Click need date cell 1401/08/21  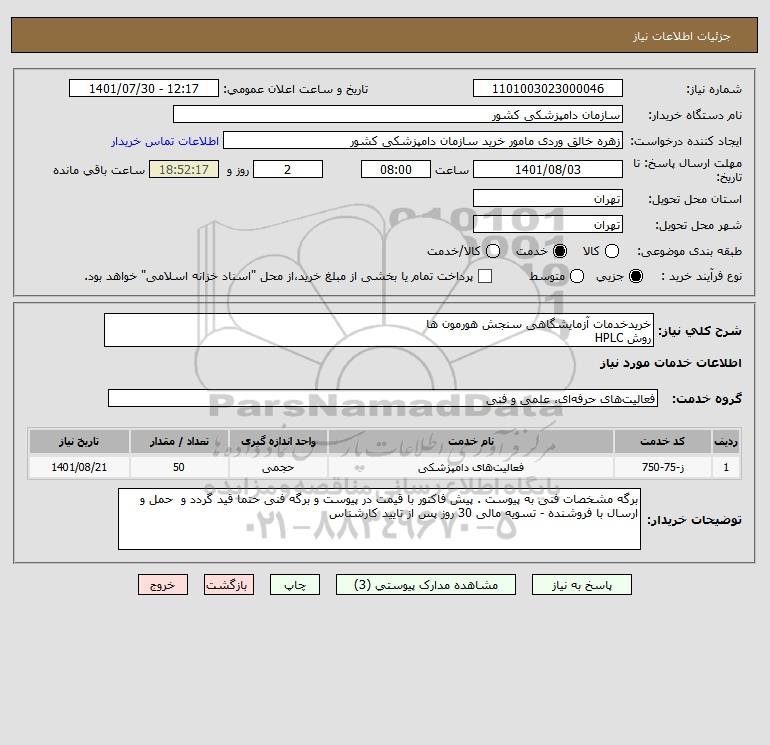coord(79,467)
